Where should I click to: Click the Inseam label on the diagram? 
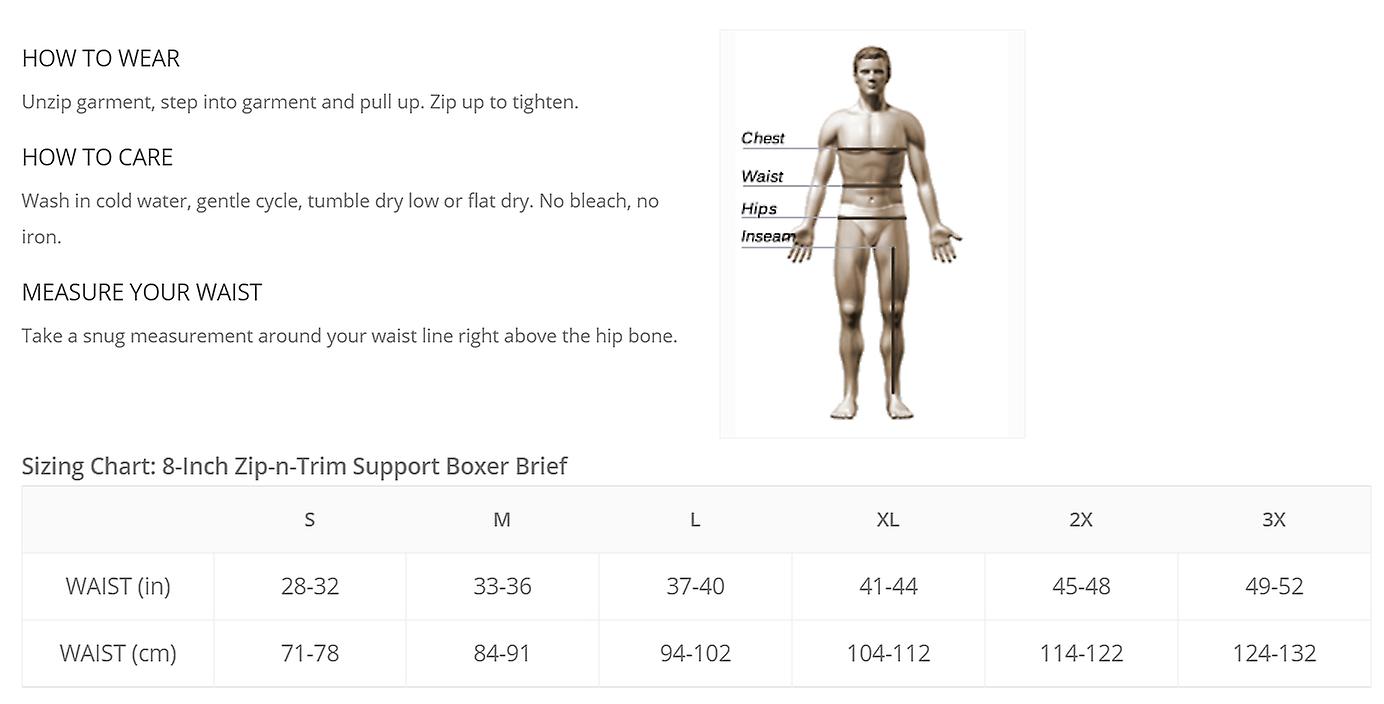pyautogui.click(x=767, y=237)
